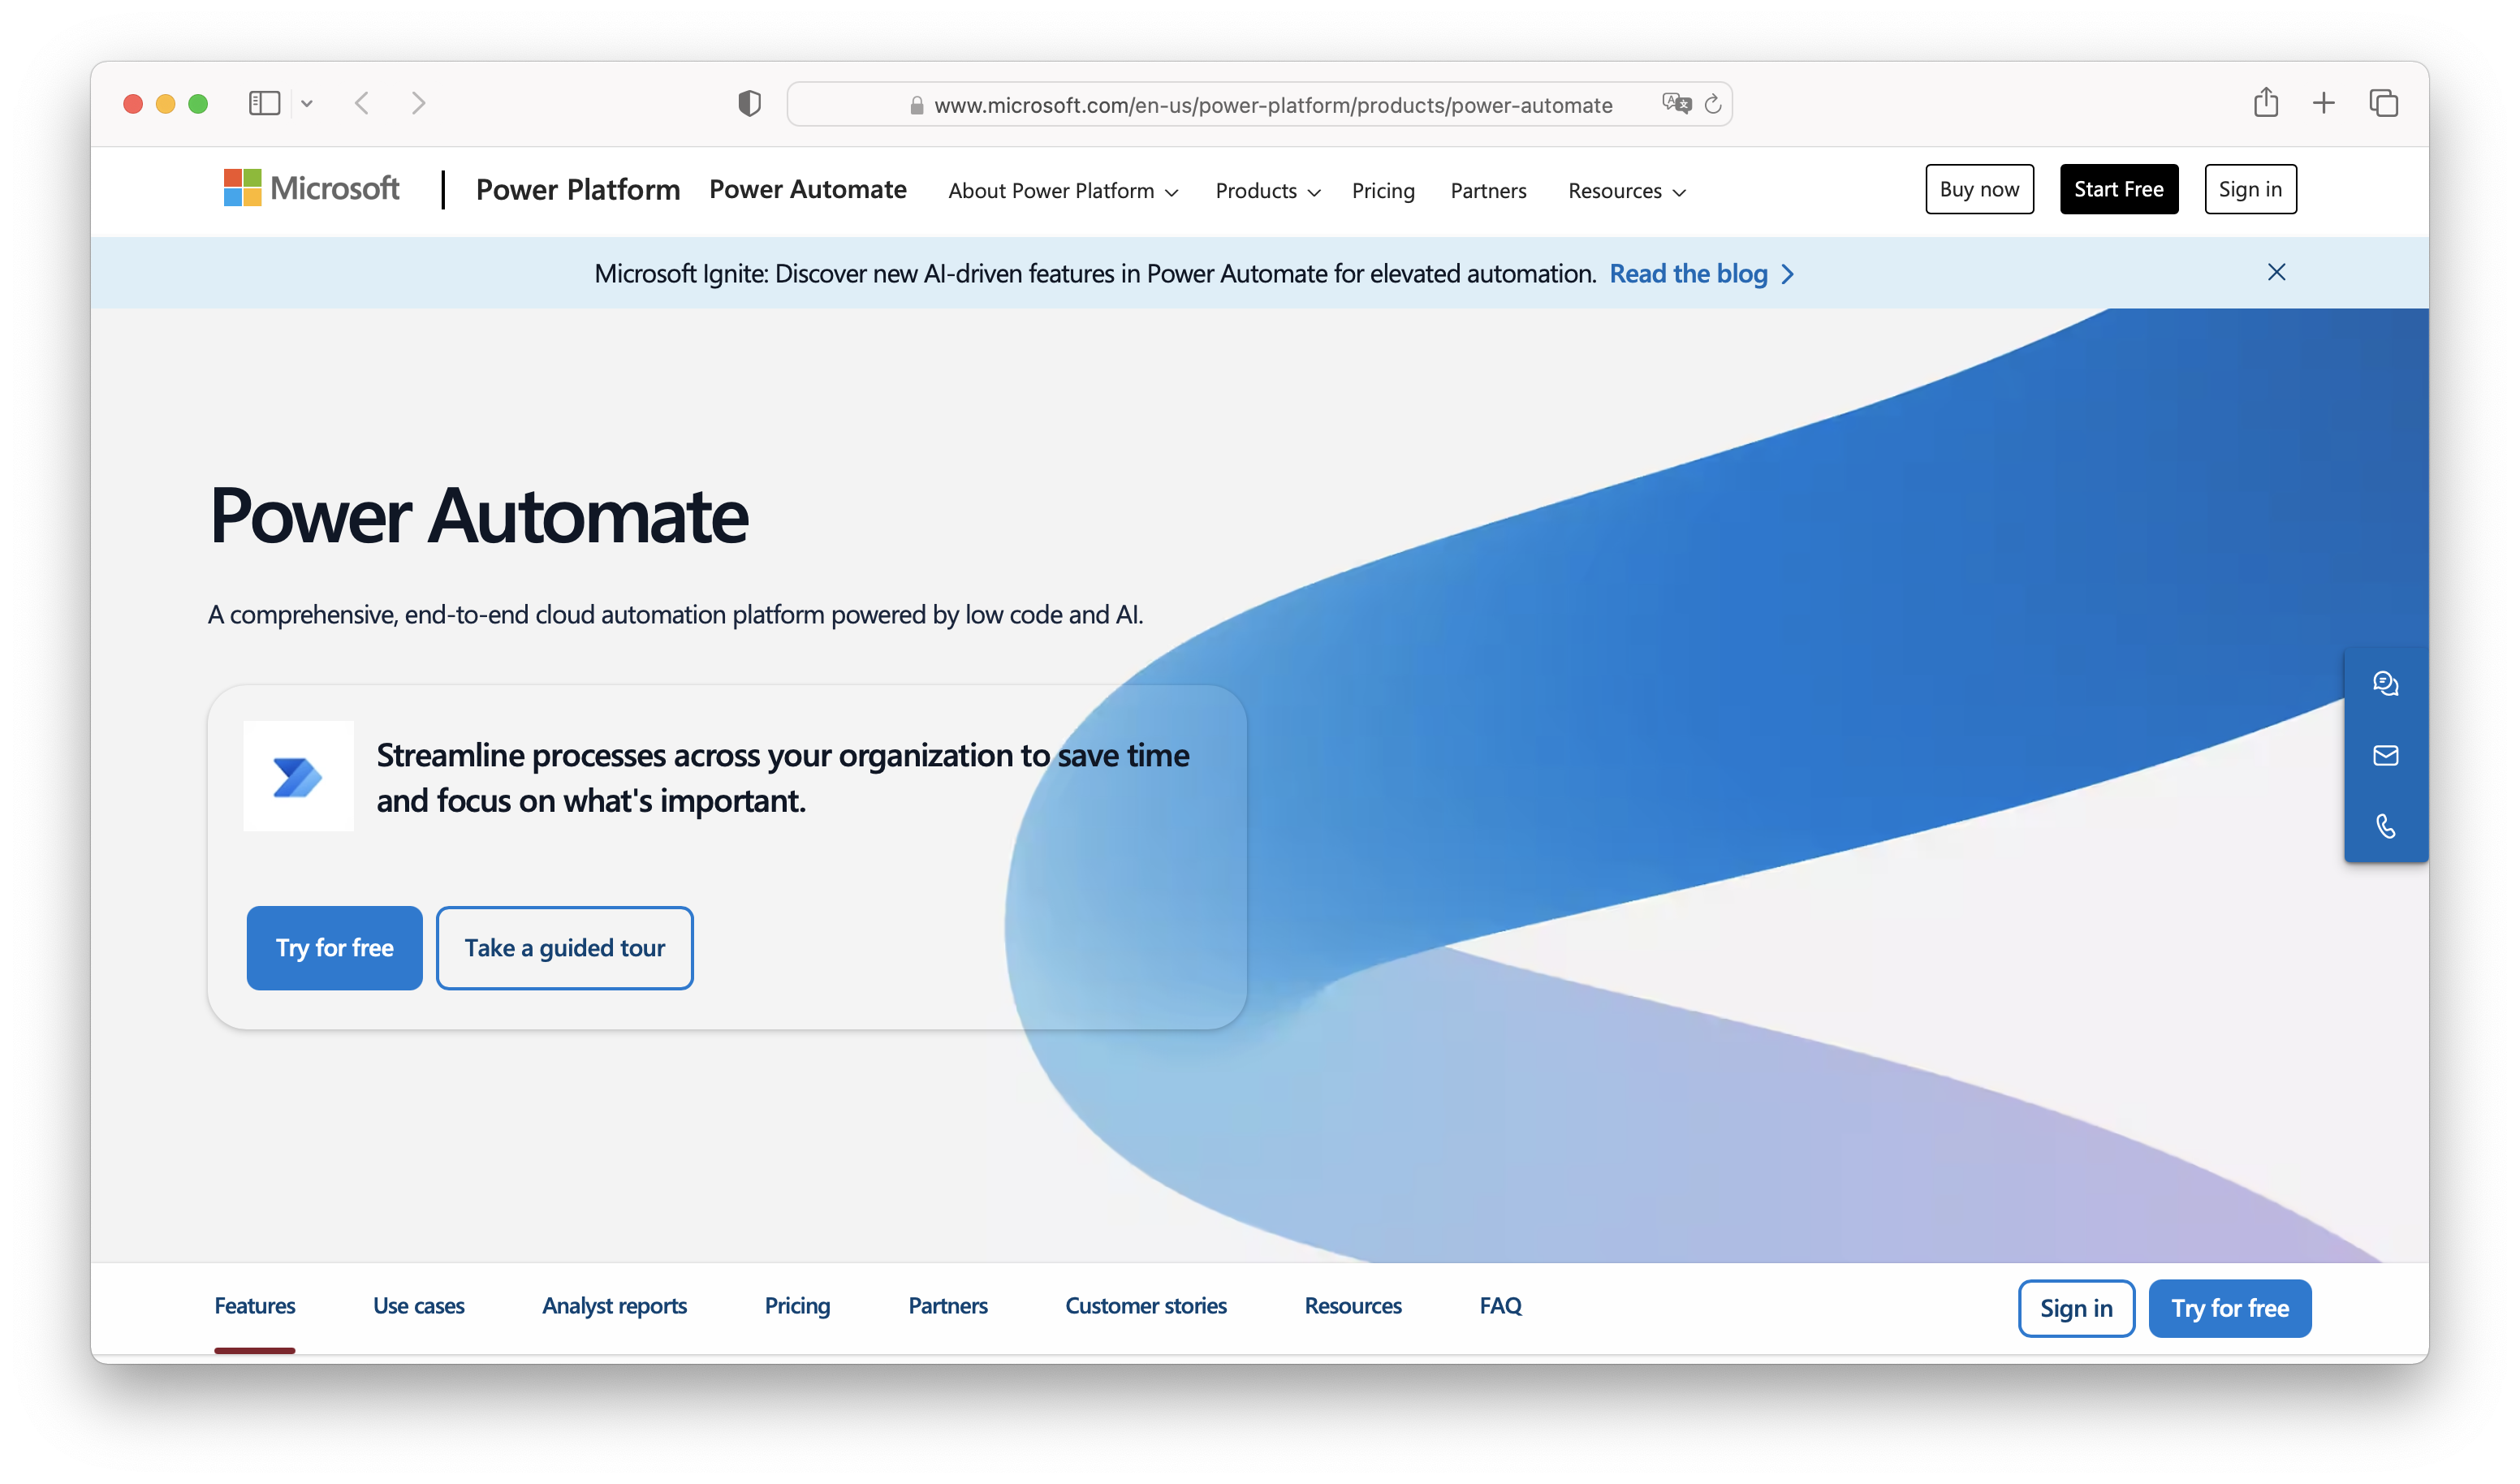Toggle Safari sidebar visibility
The height and width of the screenshot is (1484, 2520).
(264, 103)
